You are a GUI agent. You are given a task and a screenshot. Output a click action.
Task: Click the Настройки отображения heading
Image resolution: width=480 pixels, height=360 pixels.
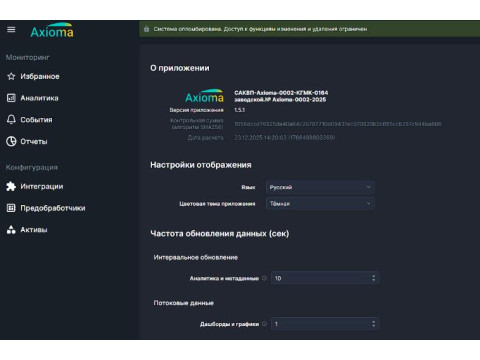click(x=201, y=165)
